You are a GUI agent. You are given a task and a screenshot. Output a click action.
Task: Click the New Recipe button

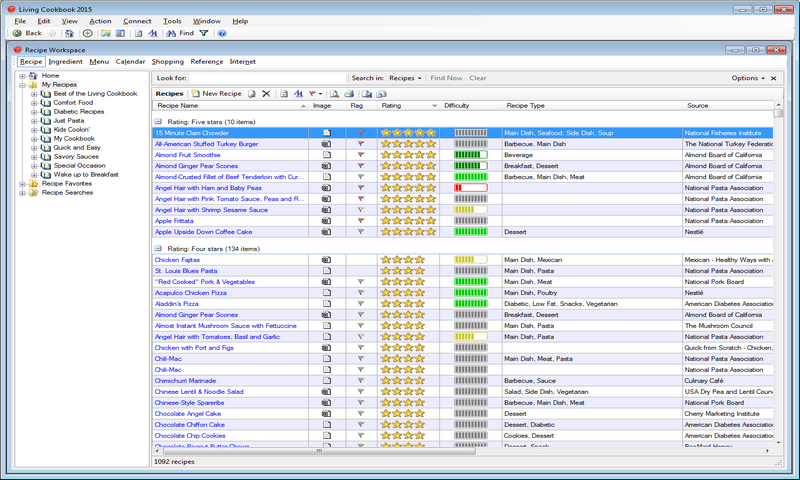215,93
